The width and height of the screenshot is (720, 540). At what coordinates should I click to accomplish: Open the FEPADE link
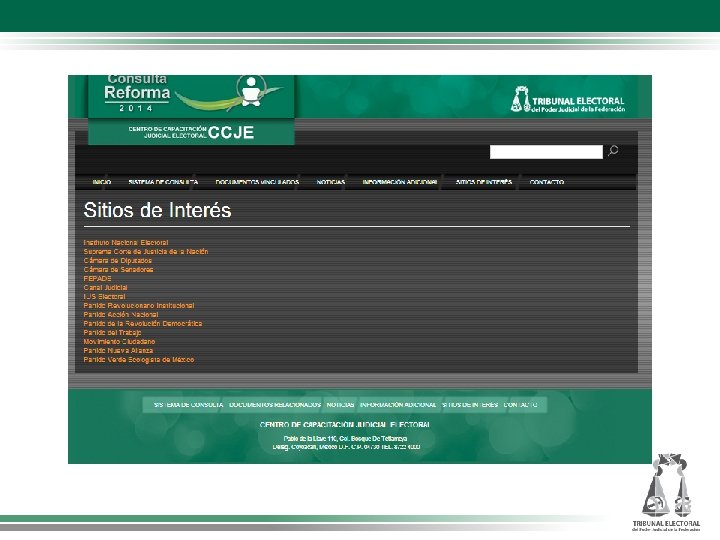point(97,278)
